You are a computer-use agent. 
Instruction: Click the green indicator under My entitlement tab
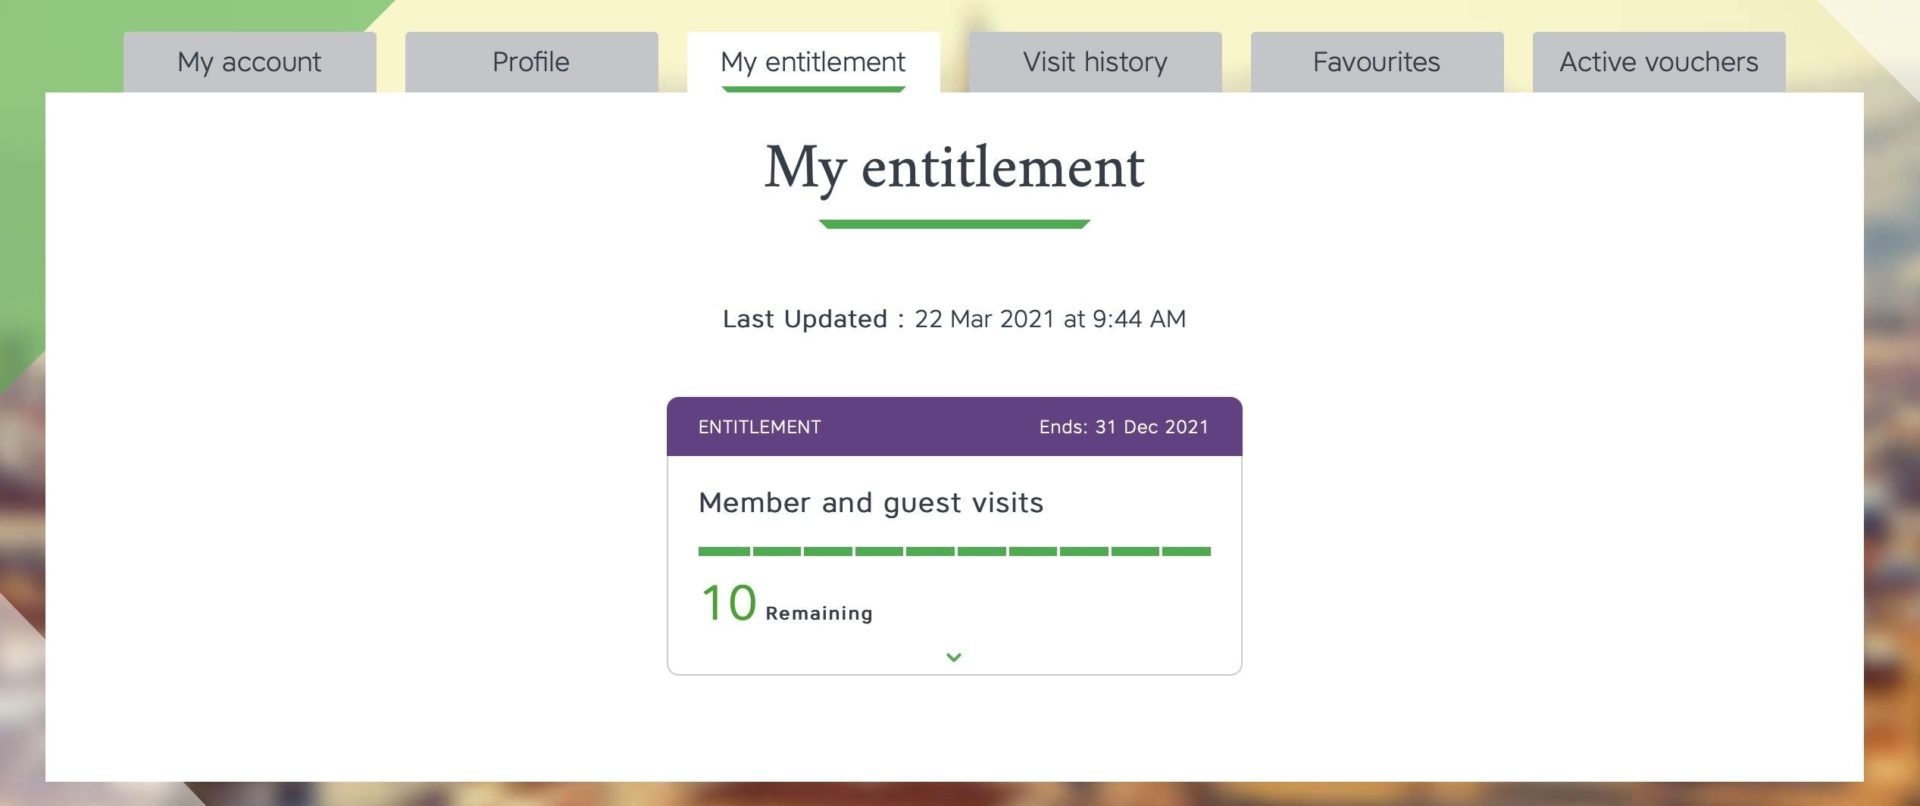[813, 89]
